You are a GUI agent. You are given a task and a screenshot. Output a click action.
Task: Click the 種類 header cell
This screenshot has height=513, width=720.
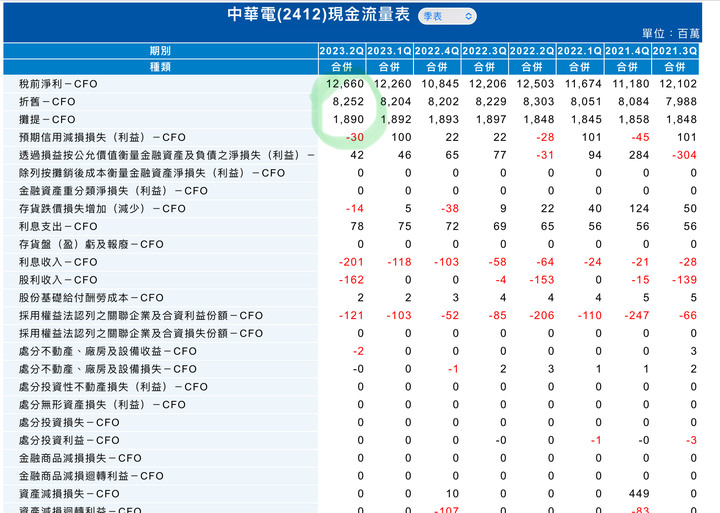(160, 67)
